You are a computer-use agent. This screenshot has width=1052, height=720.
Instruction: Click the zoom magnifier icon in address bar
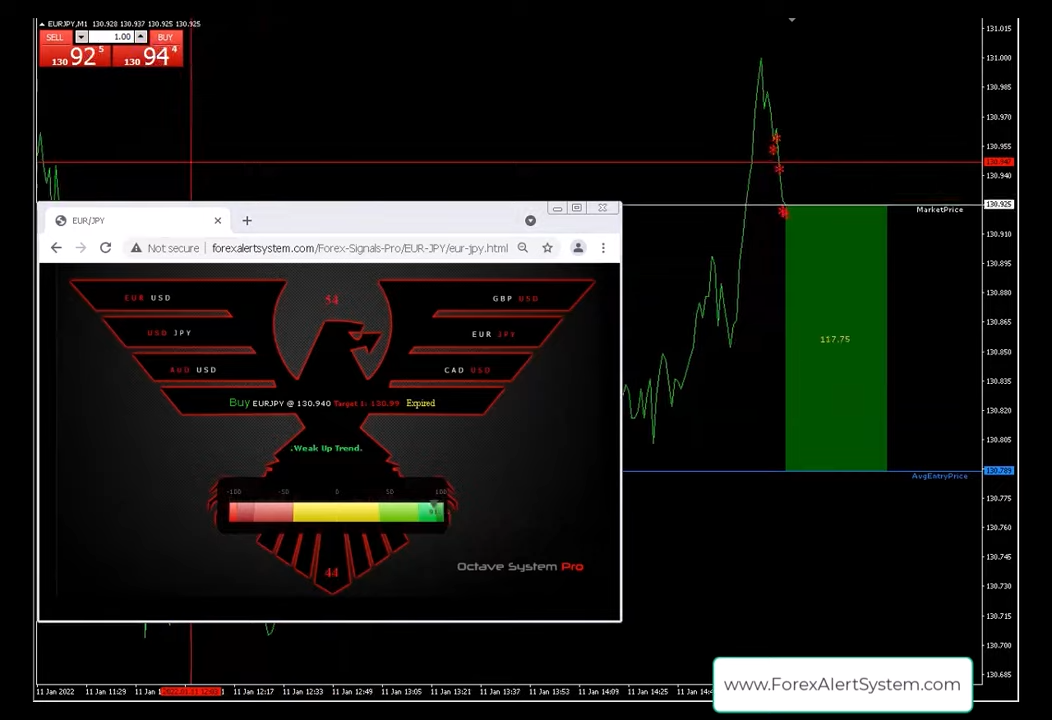point(523,248)
